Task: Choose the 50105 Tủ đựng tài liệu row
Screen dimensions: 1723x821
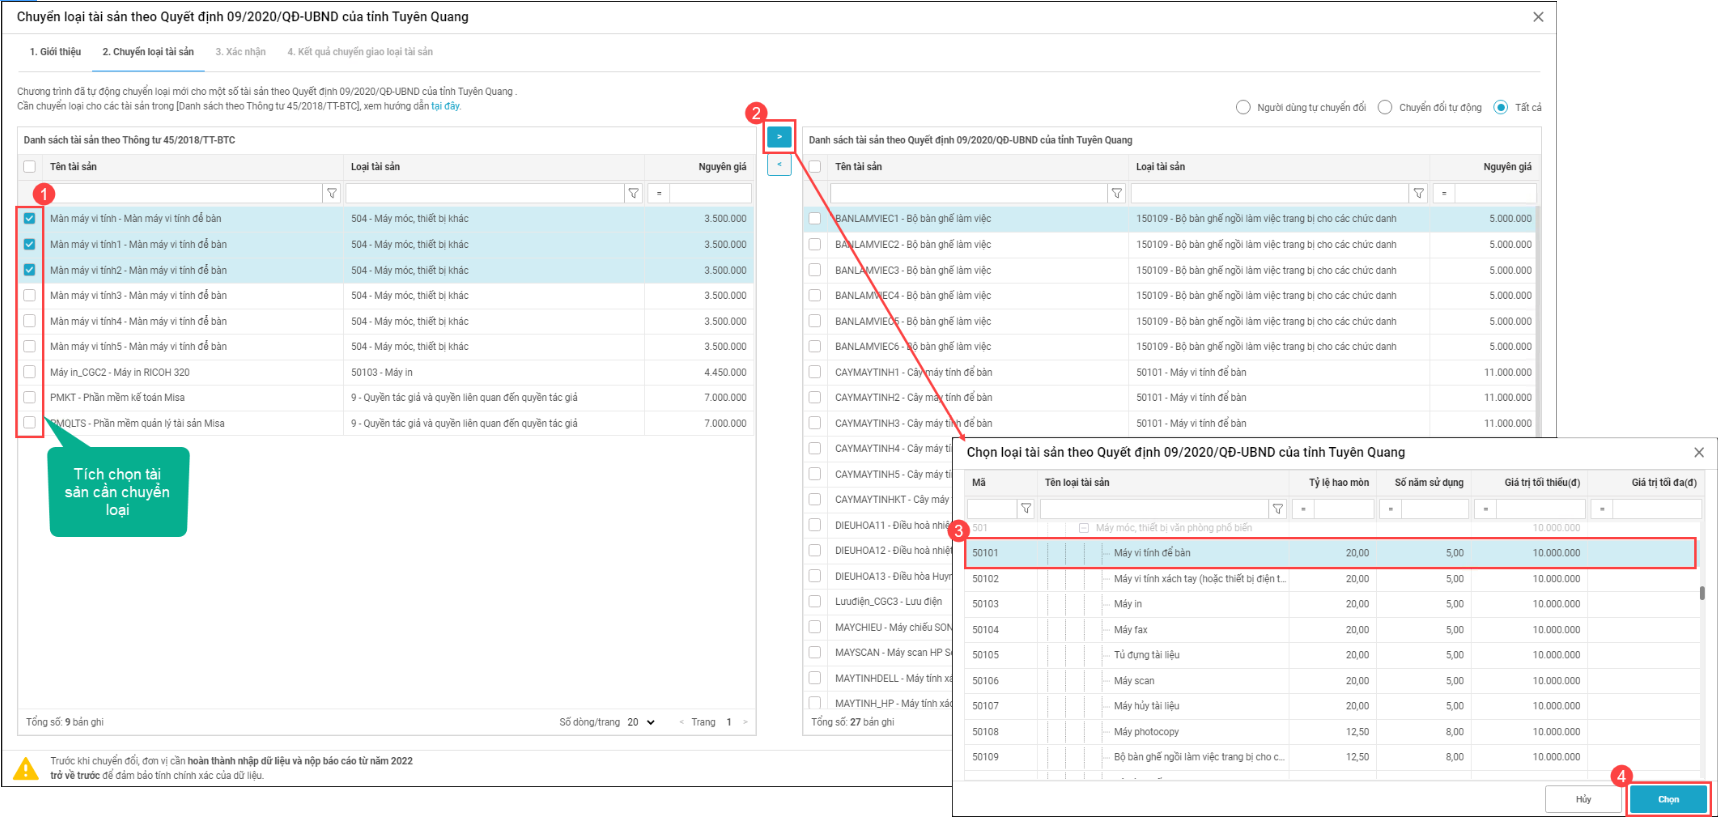Action: click(x=1330, y=655)
